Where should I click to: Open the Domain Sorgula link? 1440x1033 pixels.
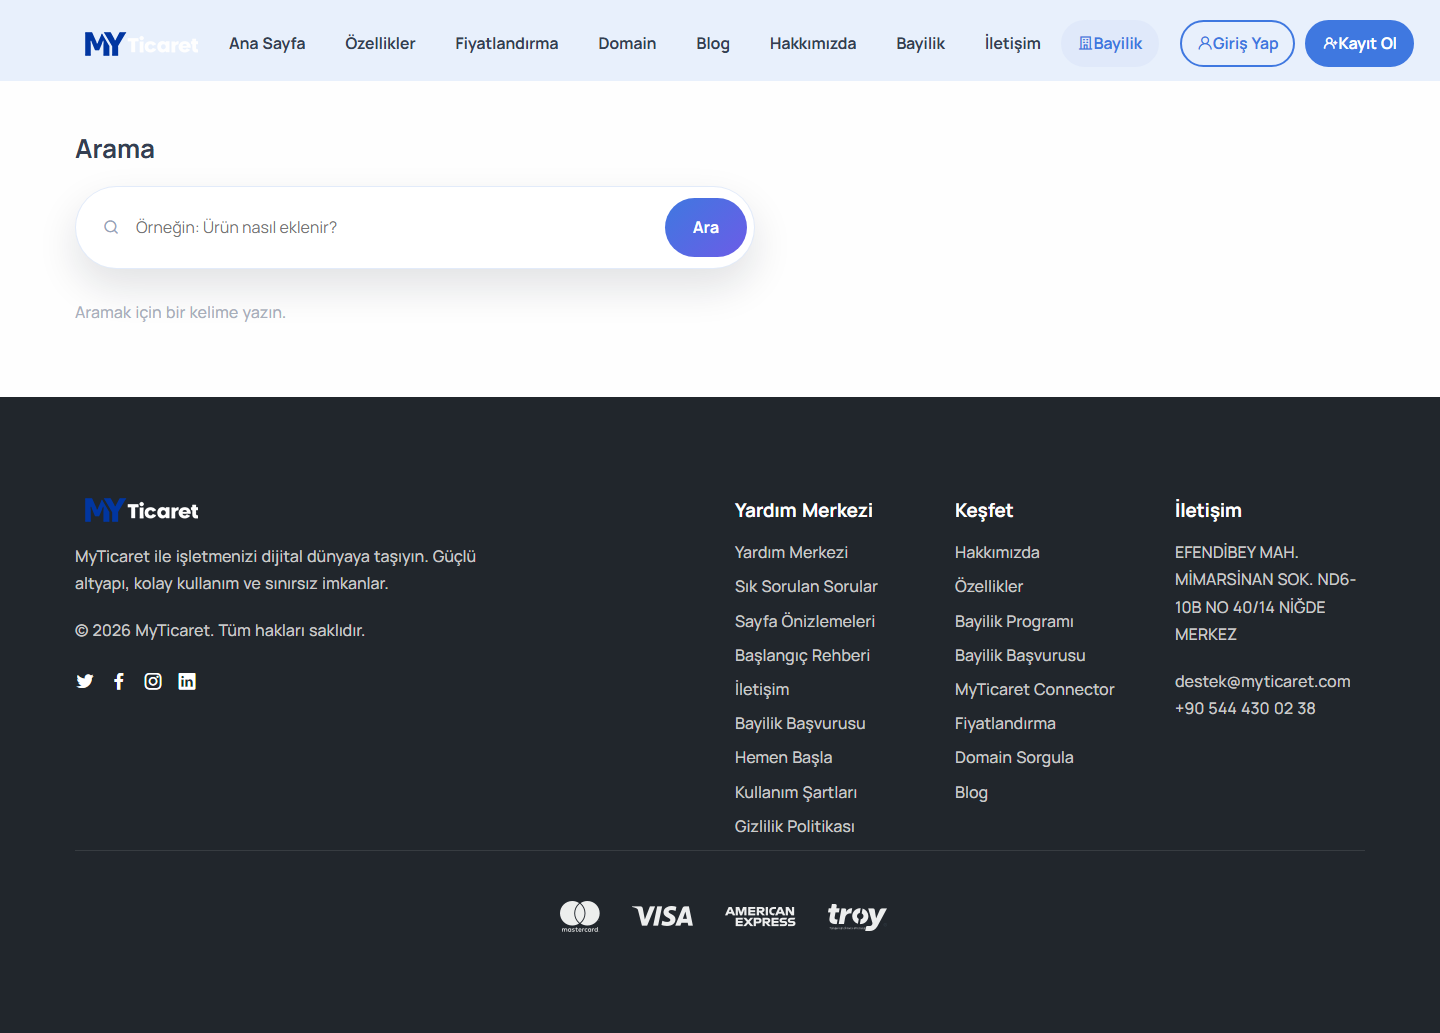coord(1014,757)
